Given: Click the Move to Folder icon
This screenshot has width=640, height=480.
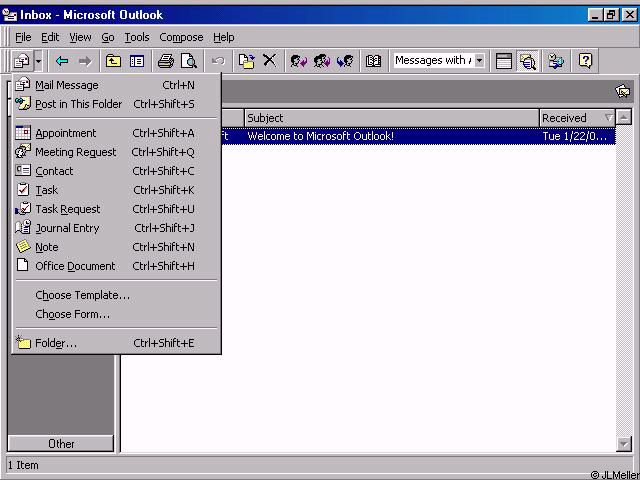Looking at the screenshot, I should pos(247,62).
